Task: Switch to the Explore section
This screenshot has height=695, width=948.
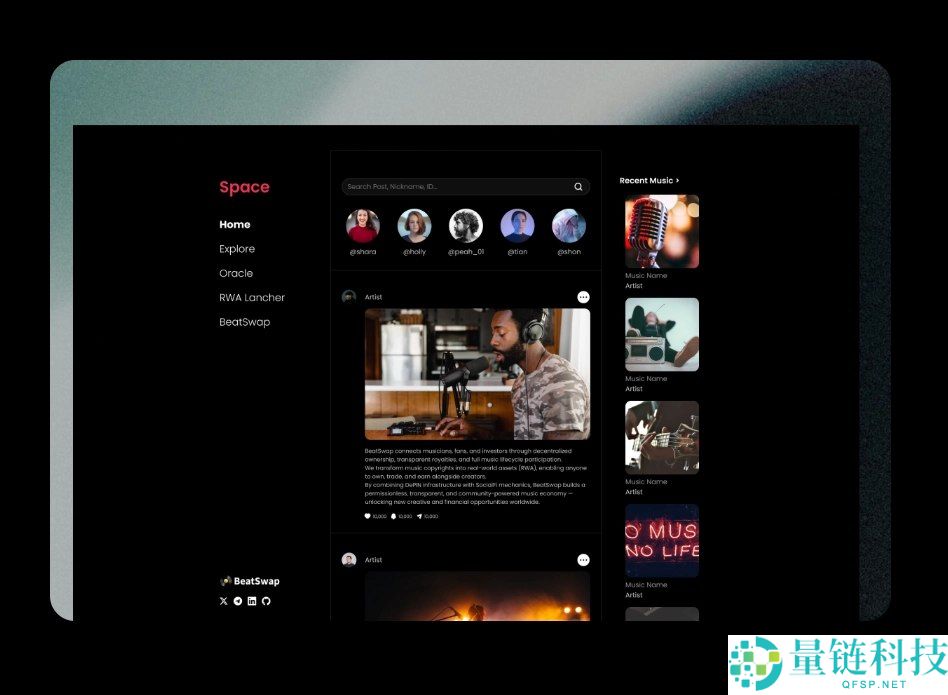Action: click(237, 249)
